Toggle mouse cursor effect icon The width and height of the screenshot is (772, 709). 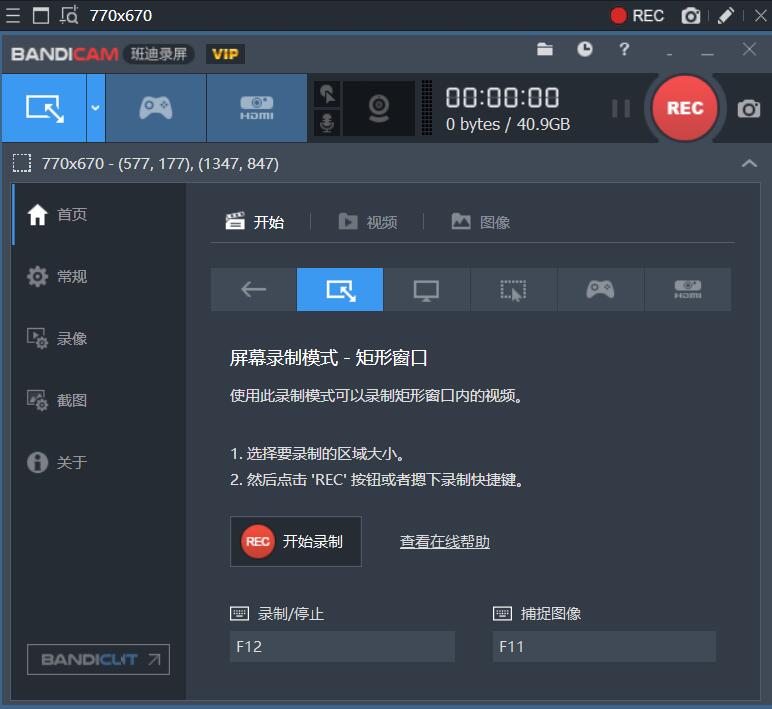327,94
